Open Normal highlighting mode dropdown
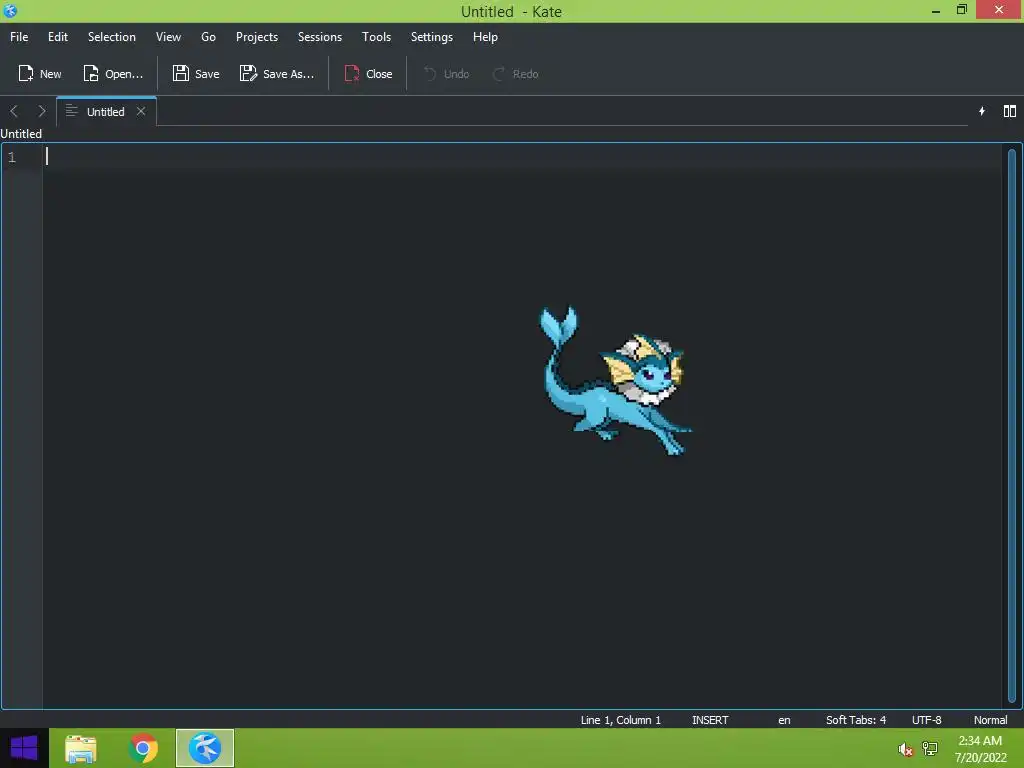Viewport: 1024px width, 768px height. pyautogui.click(x=990, y=720)
